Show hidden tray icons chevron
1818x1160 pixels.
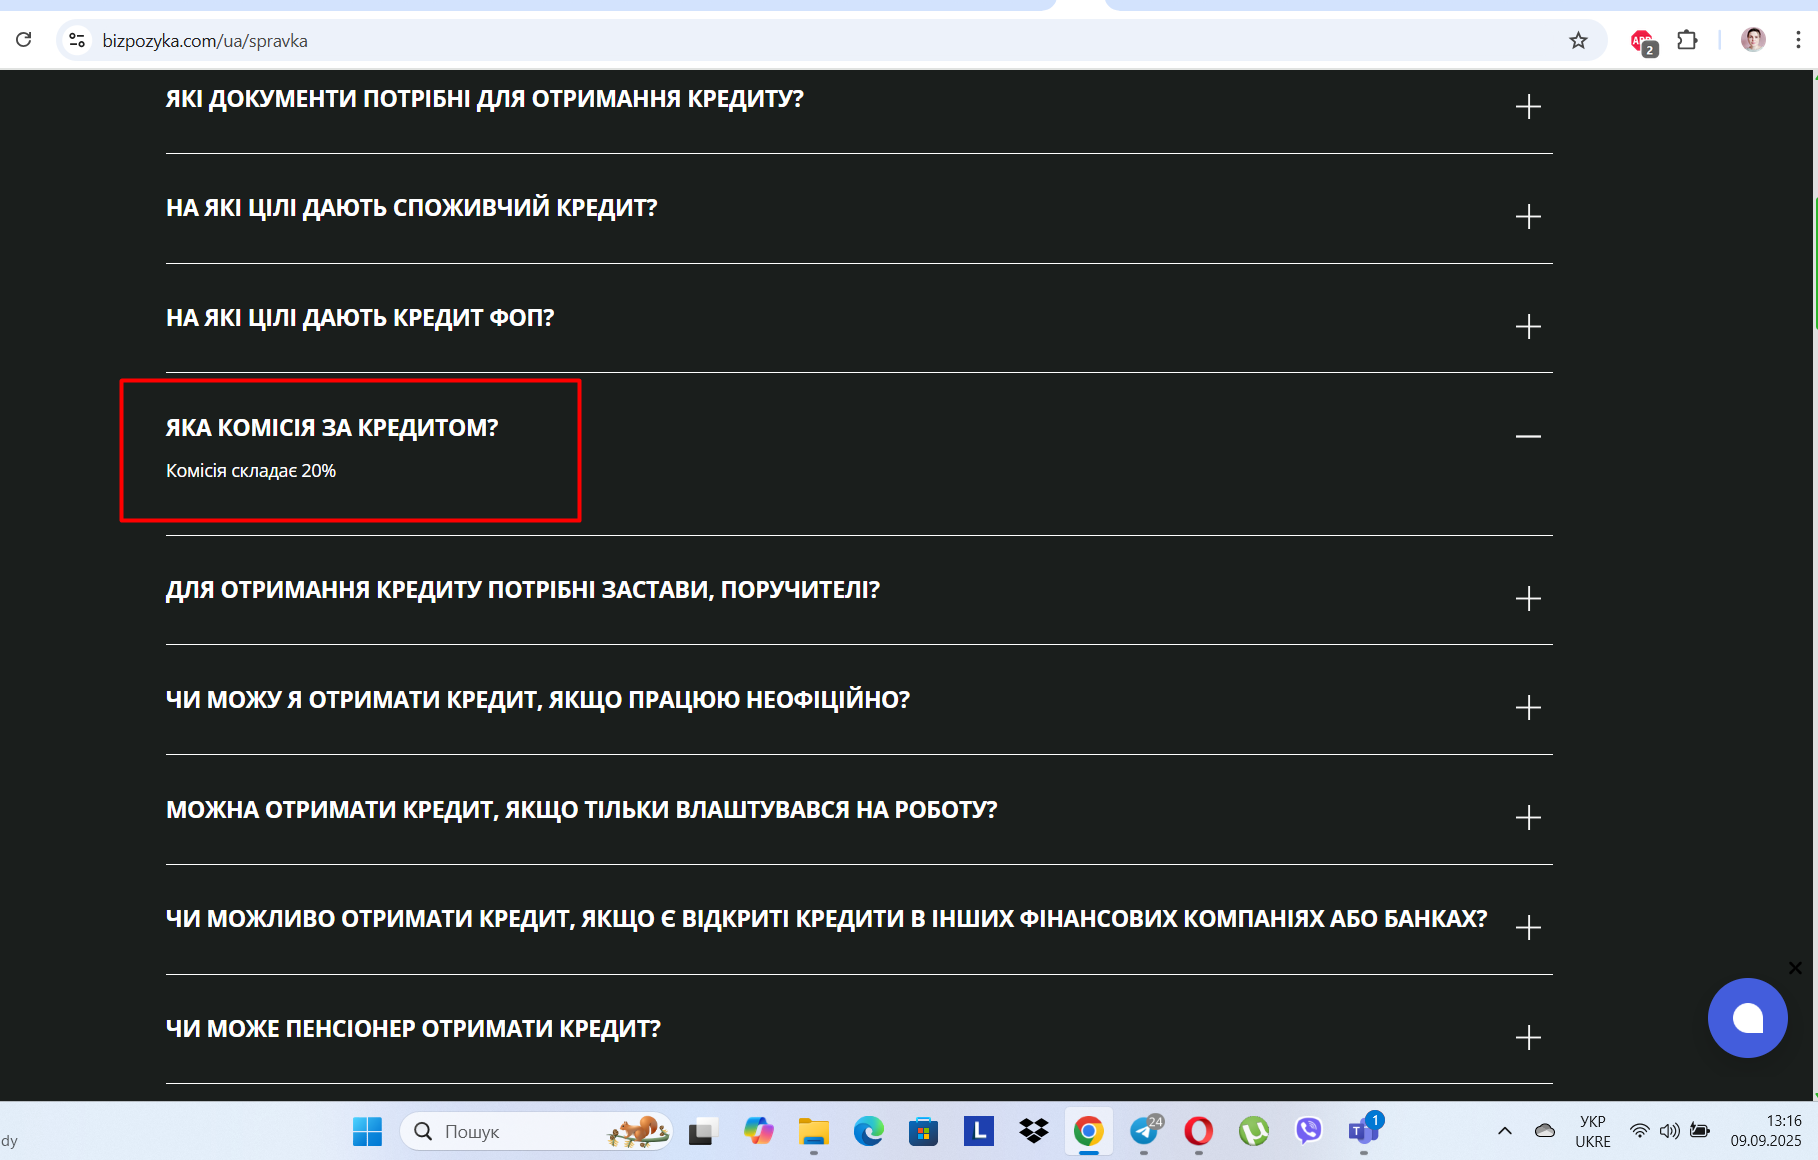pyautogui.click(x=1505, y=1131)
